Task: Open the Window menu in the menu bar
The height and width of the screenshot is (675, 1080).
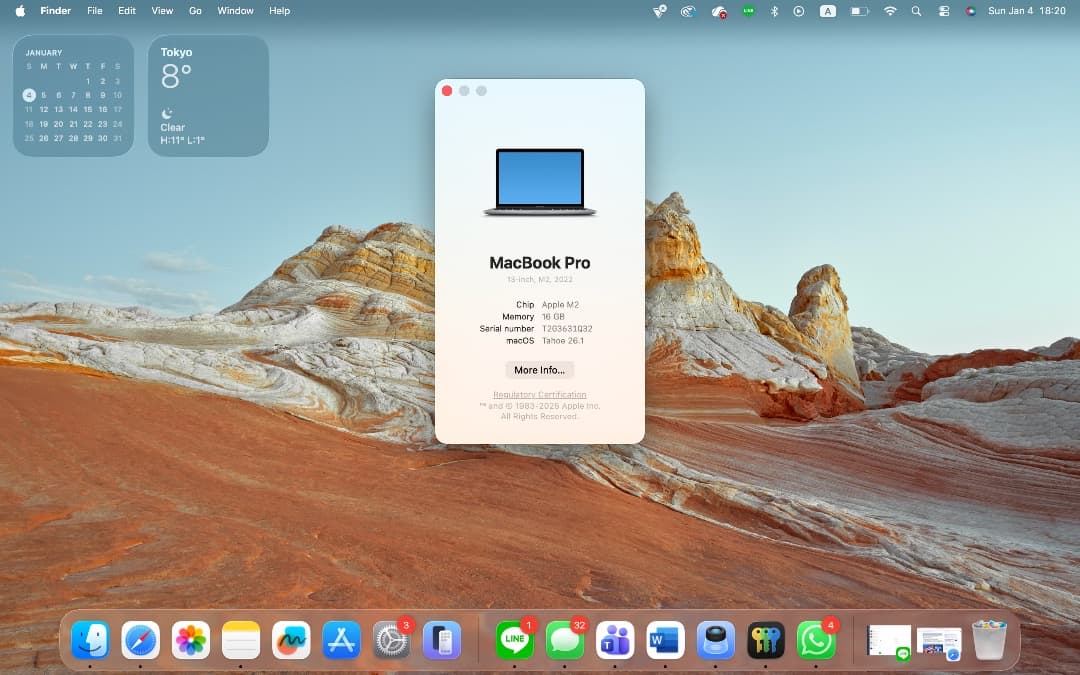Action: [x=235, y=11]
